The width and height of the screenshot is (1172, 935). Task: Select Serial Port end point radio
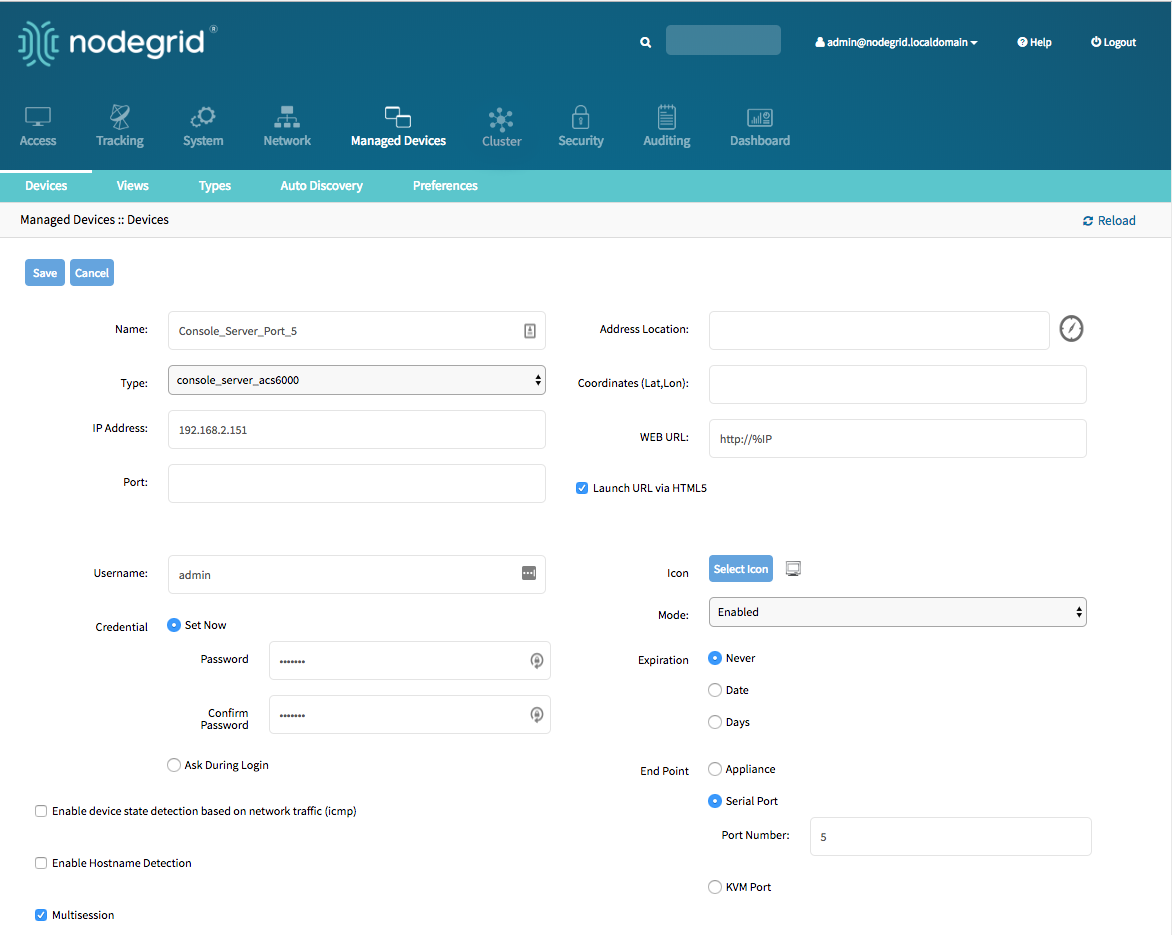(715, 801)
